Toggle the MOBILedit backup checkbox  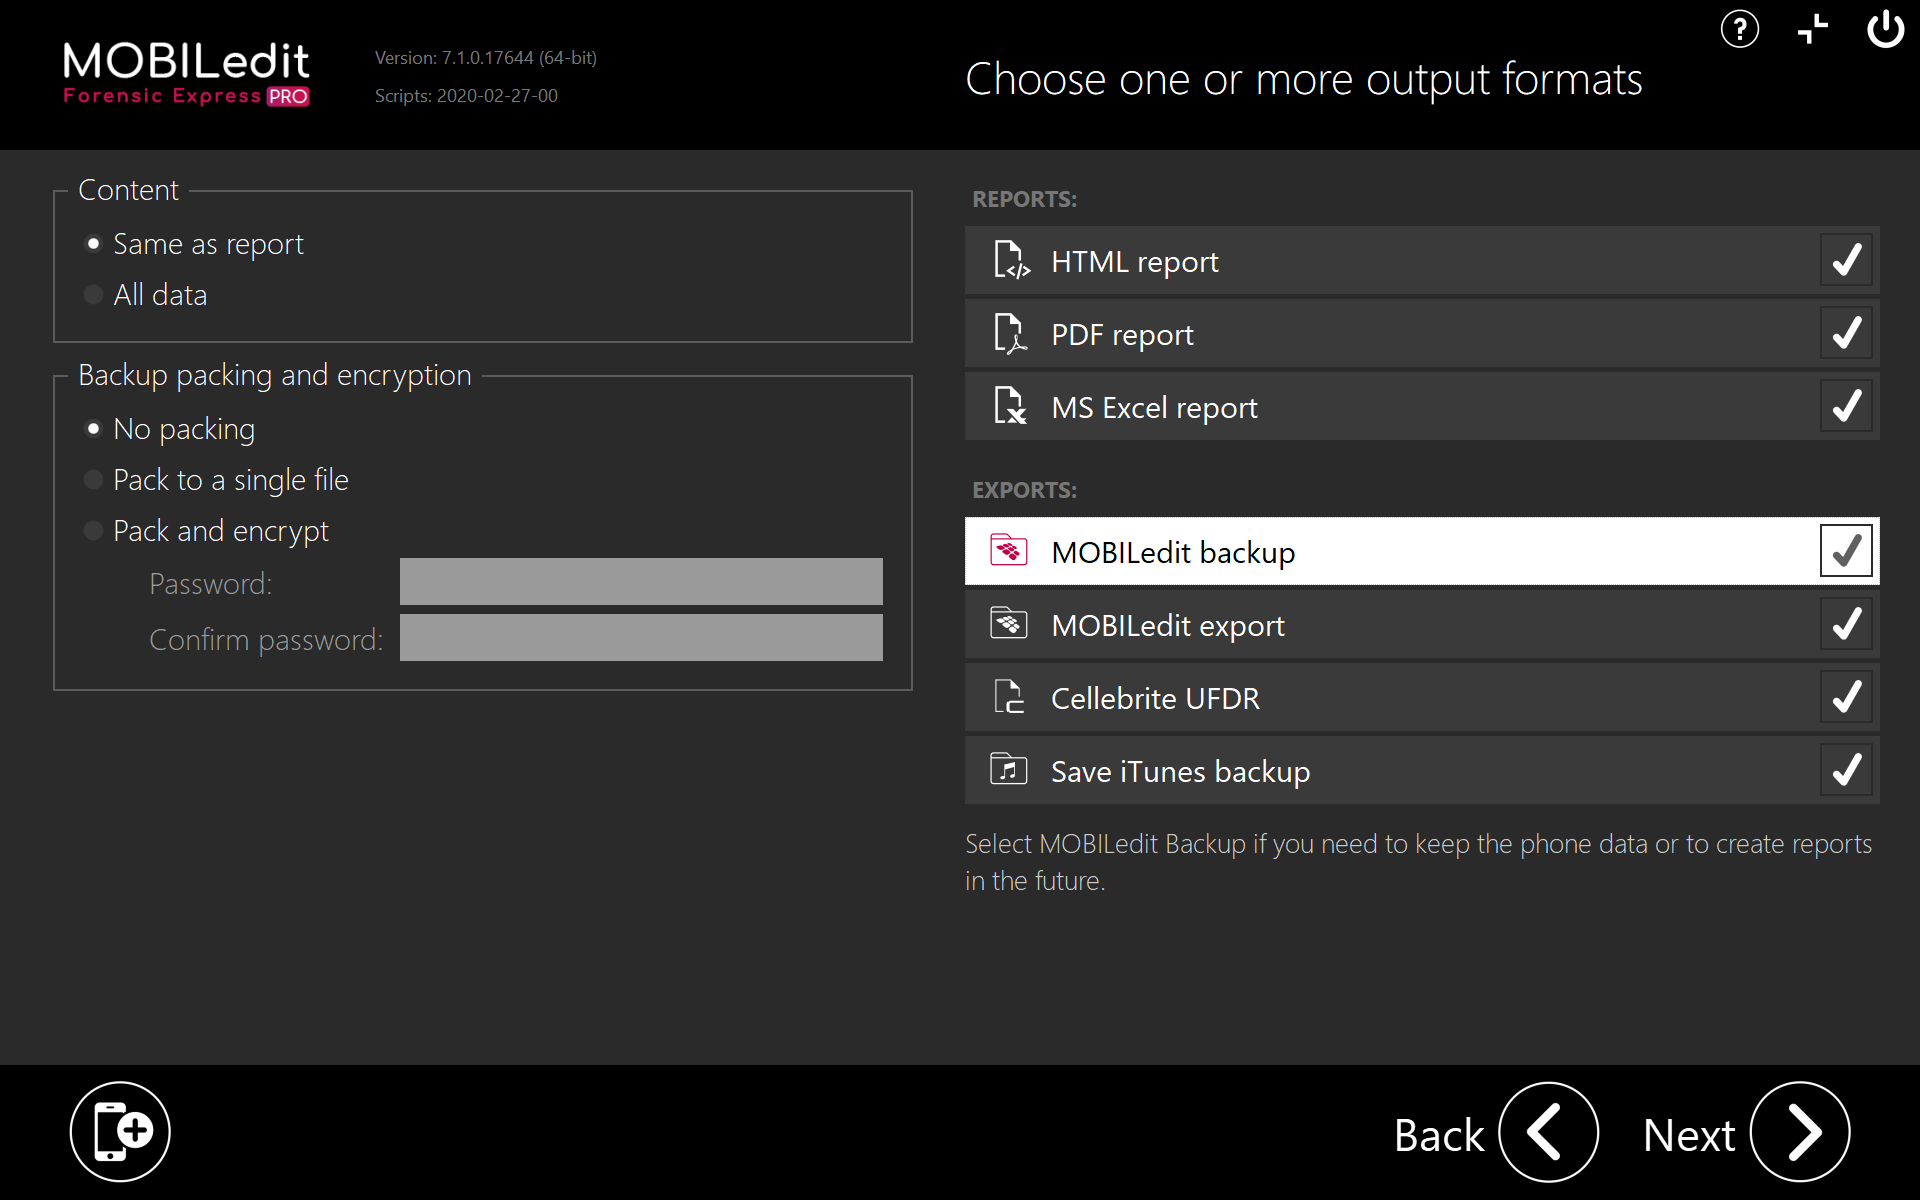(x=1846, y=551)
